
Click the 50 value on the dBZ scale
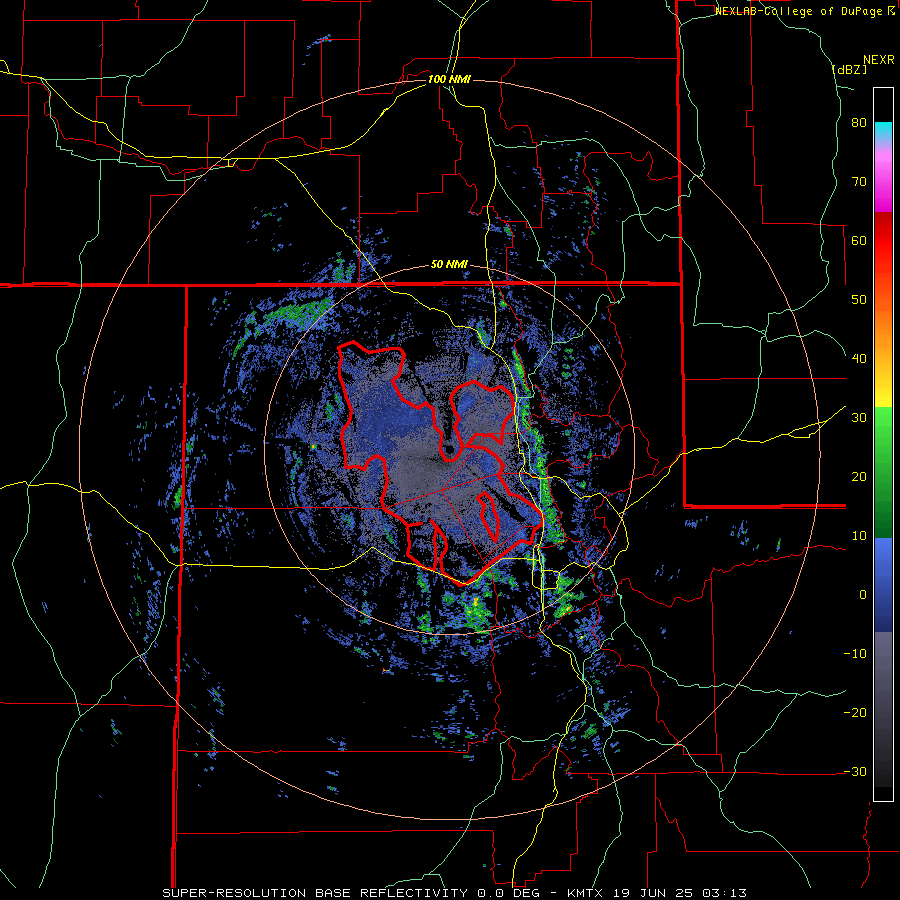pyautogui.click(x=859, y=300)
